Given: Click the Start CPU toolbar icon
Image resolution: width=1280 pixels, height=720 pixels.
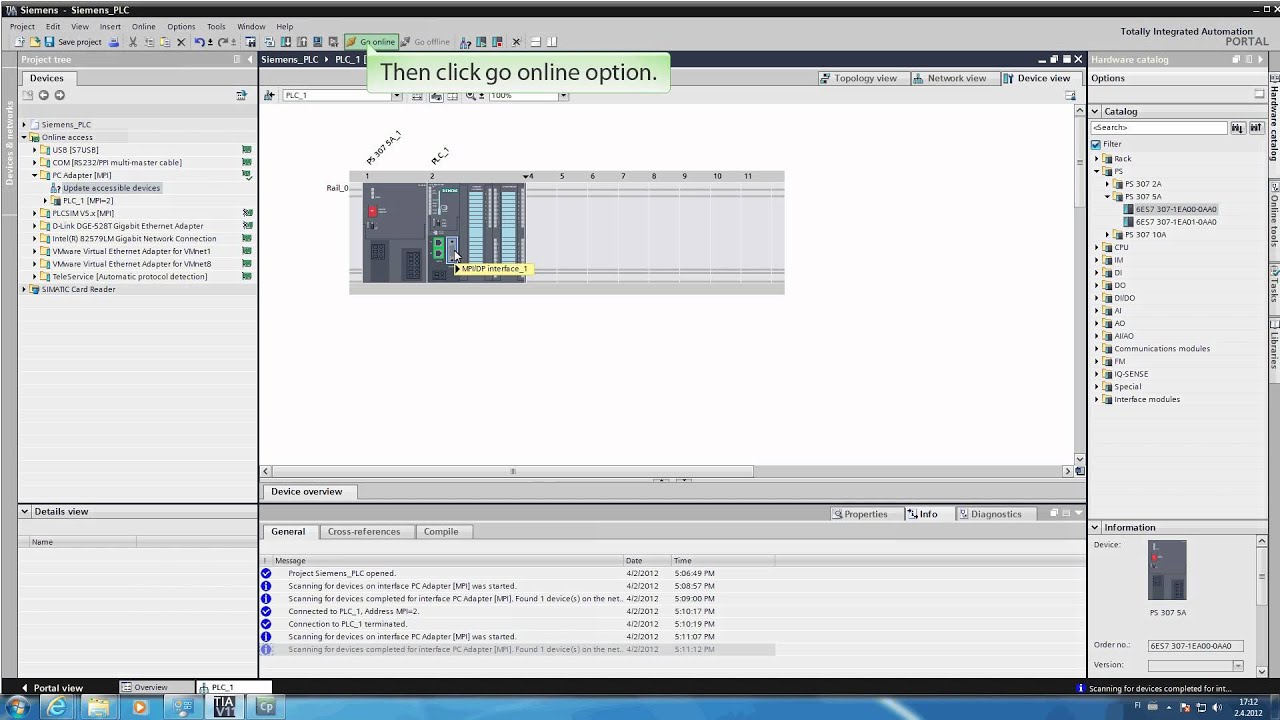Looking at the screenshot, I should click(x=481, y=42).
